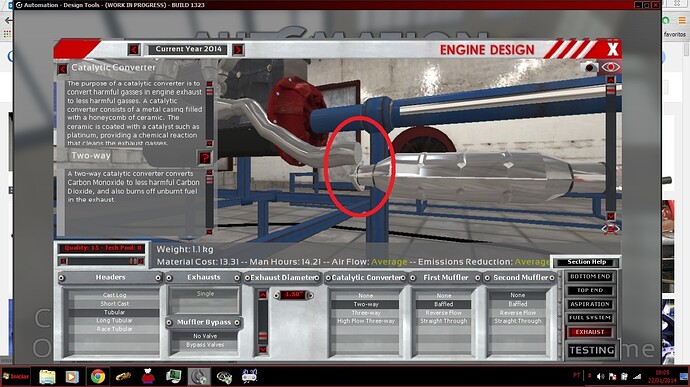Switch to the Aspiration section
This screenshot has width=690, height=387.
coord(590,304)
